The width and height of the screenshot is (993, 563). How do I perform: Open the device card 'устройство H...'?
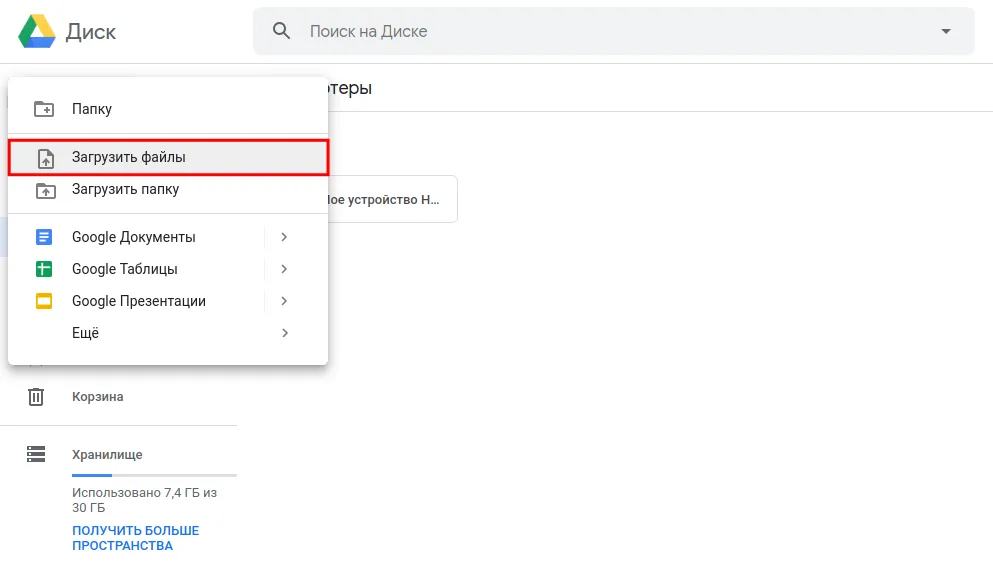(x=393, y=199)
